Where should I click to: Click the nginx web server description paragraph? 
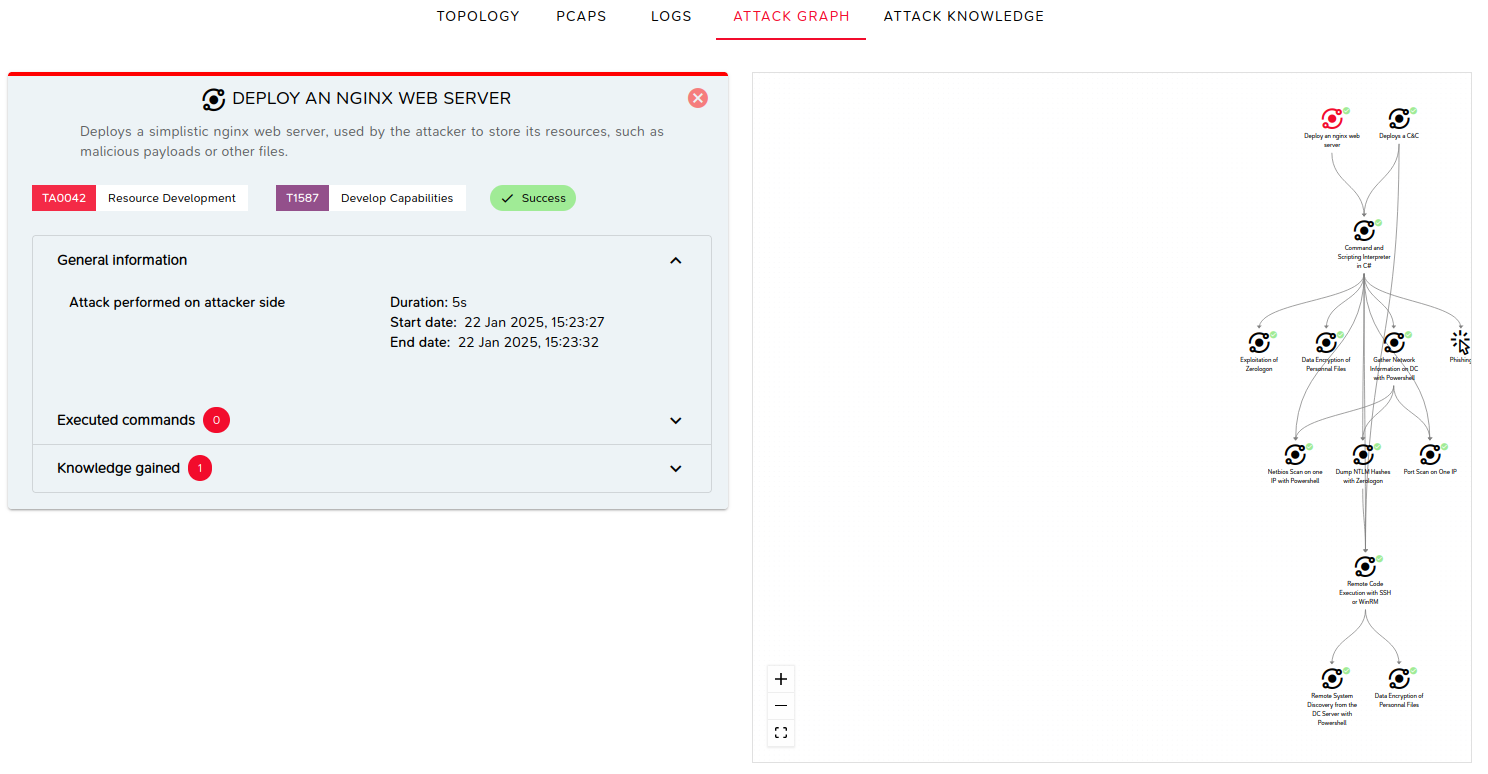(372, 141)
